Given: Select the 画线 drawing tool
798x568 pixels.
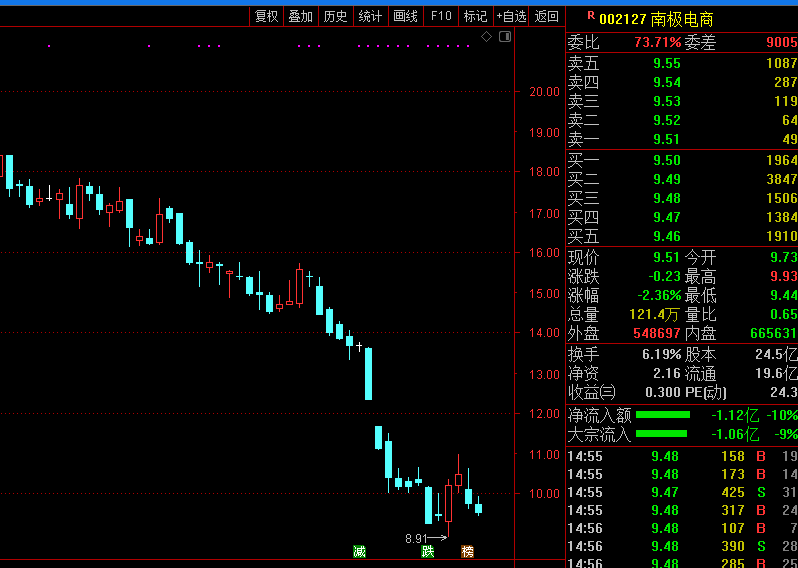Looking at the screenshot, I should pyautogui.click(x=406, y=16).
